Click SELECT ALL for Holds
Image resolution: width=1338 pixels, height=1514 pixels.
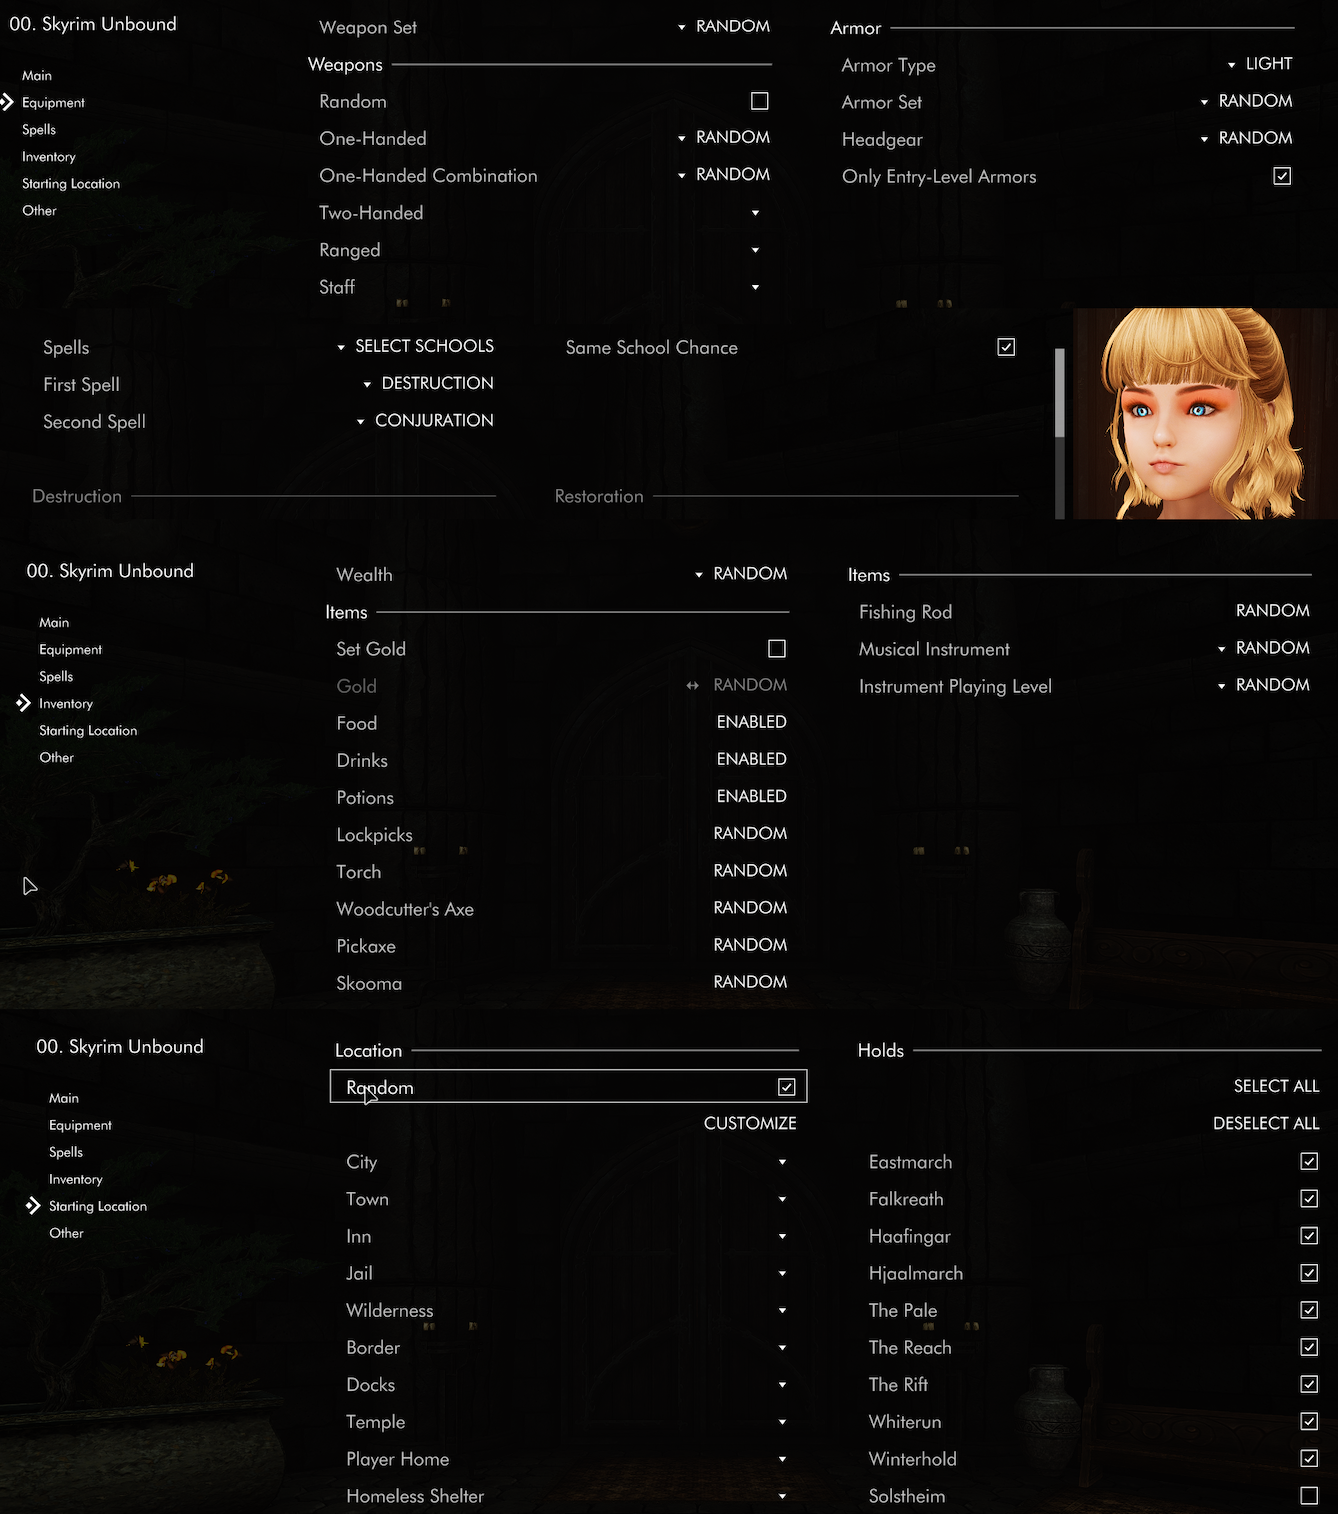[x=1277, y=1086]
